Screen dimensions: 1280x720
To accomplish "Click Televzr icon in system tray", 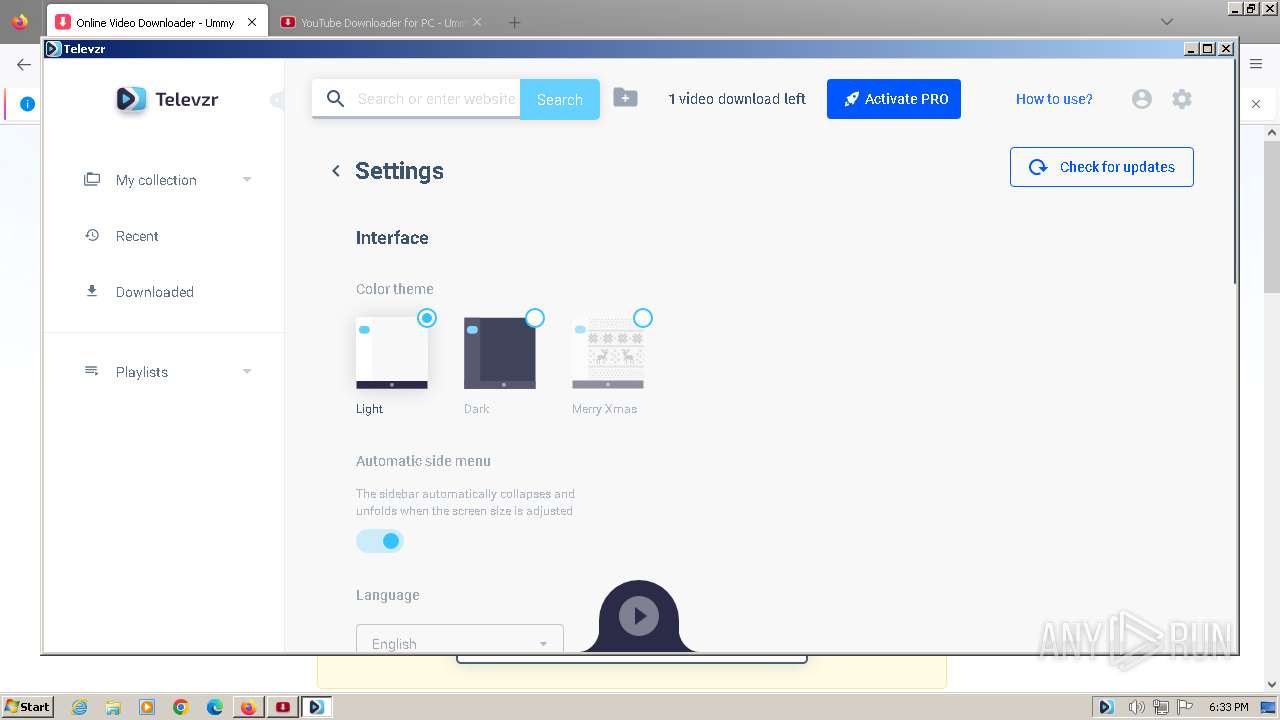I will tap(1106, 707).
